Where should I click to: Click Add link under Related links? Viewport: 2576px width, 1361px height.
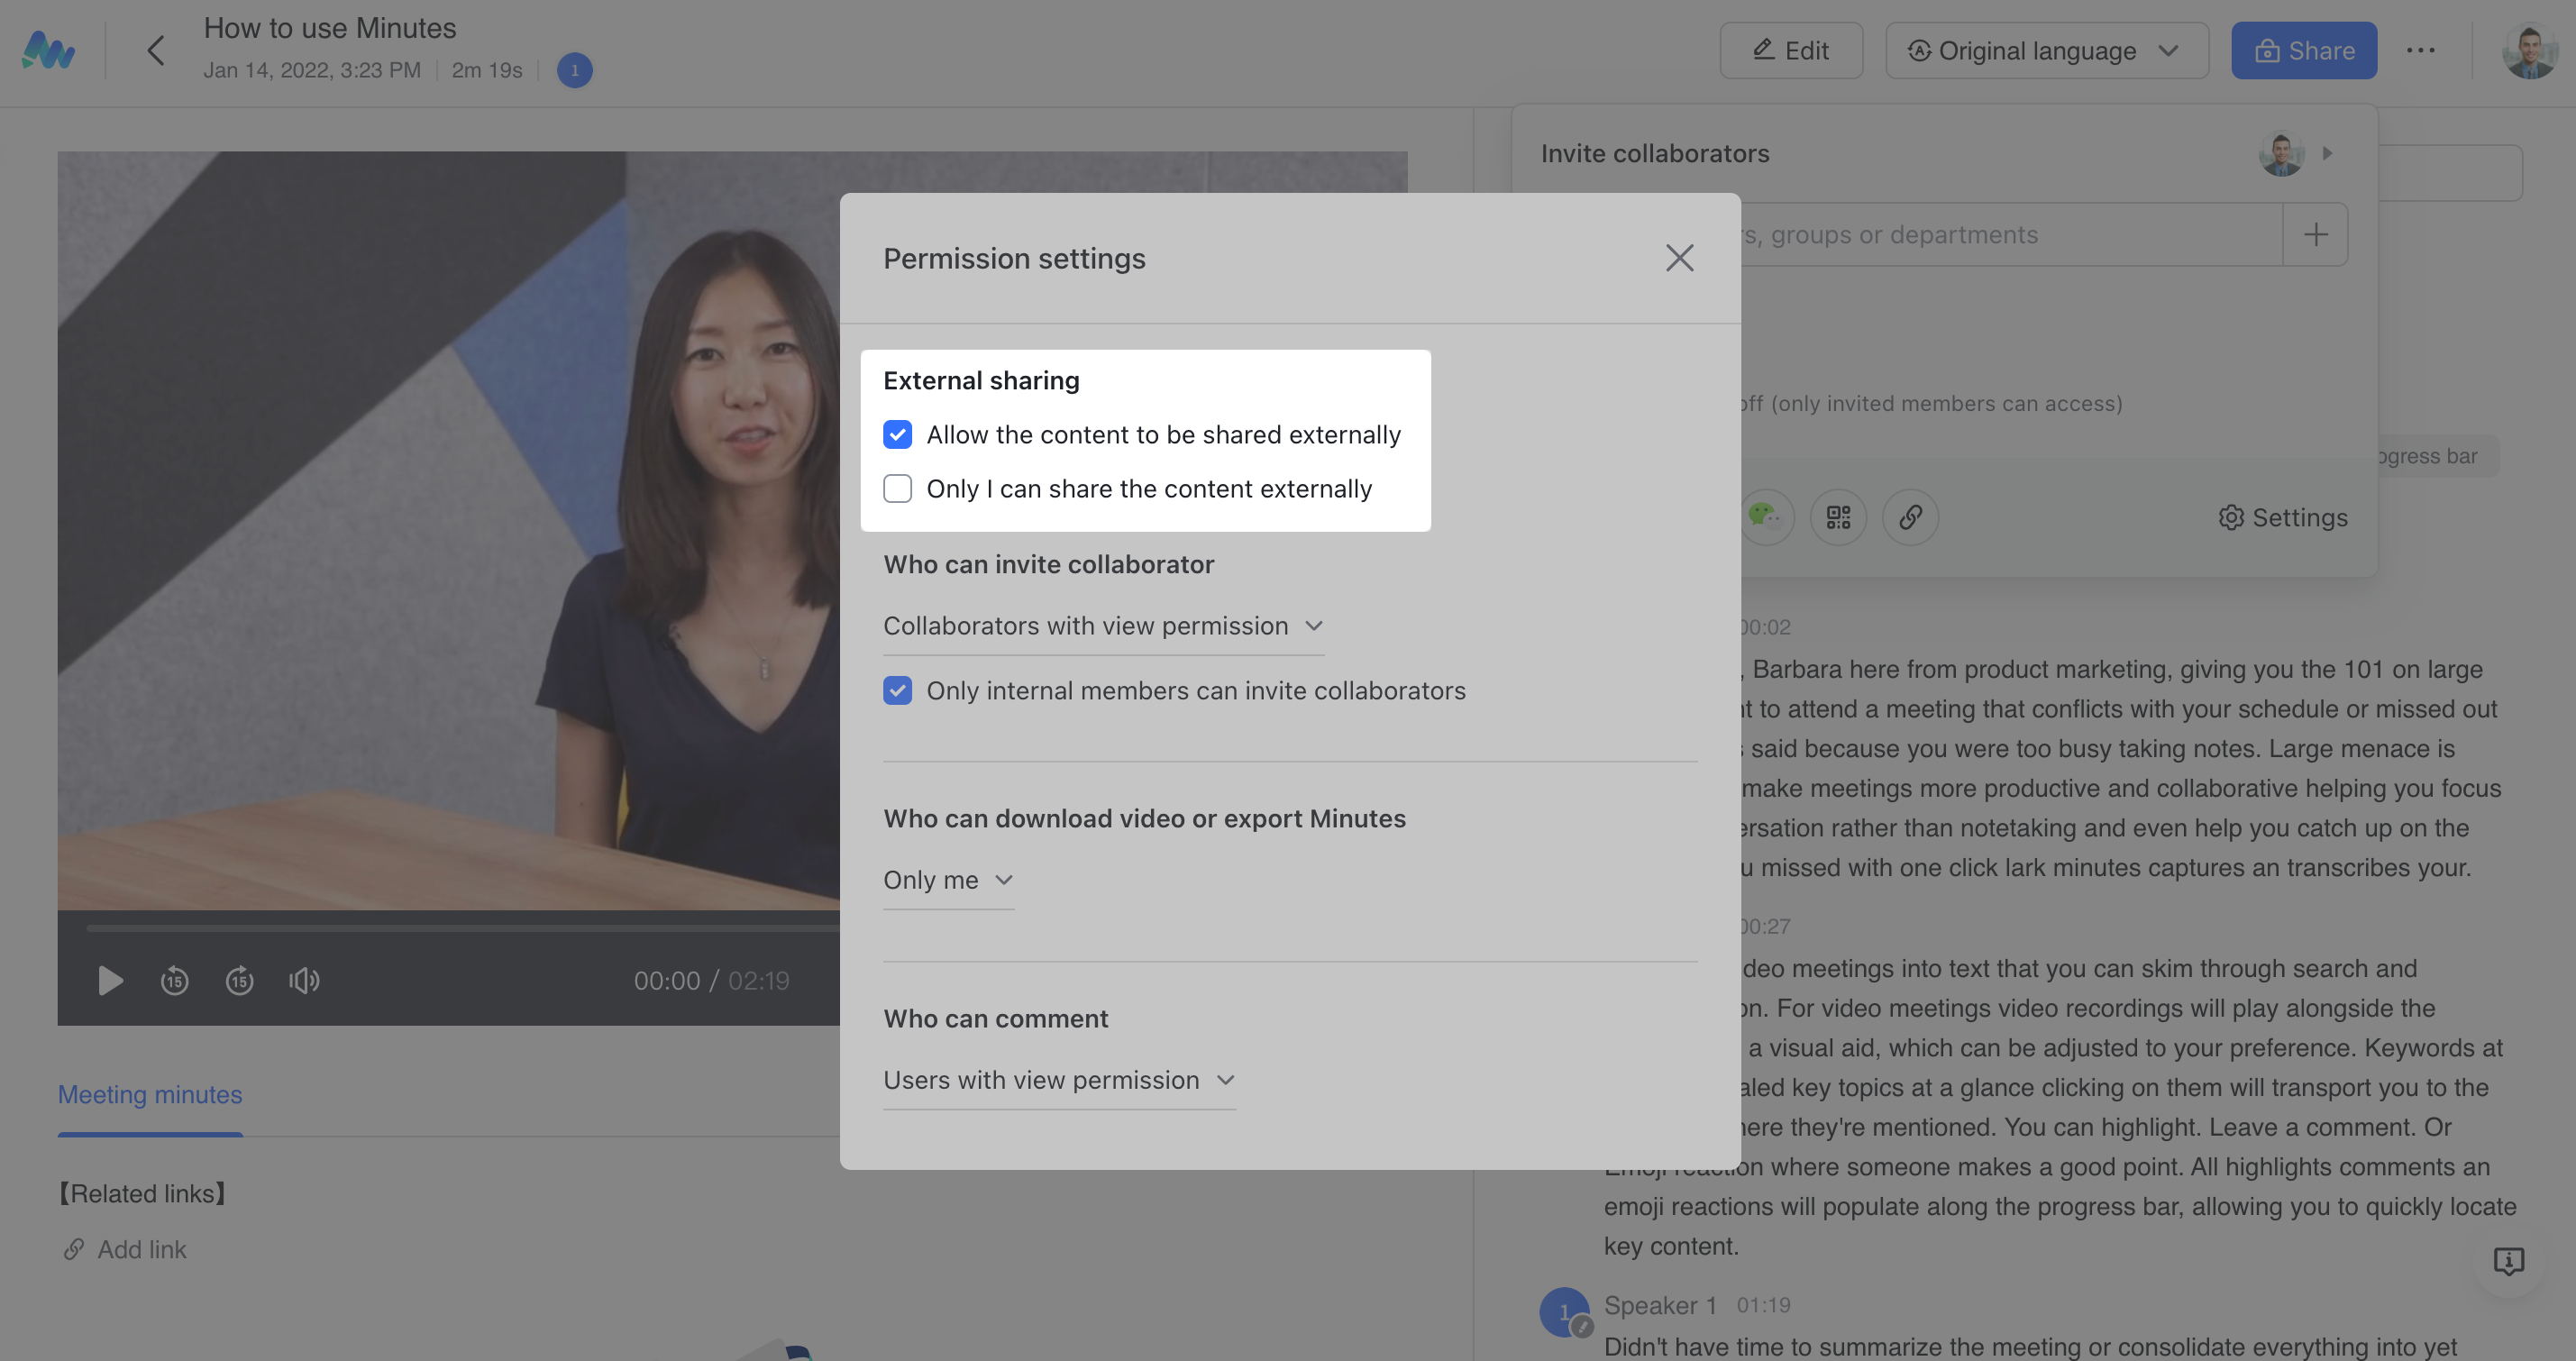tap(125, 1249)
